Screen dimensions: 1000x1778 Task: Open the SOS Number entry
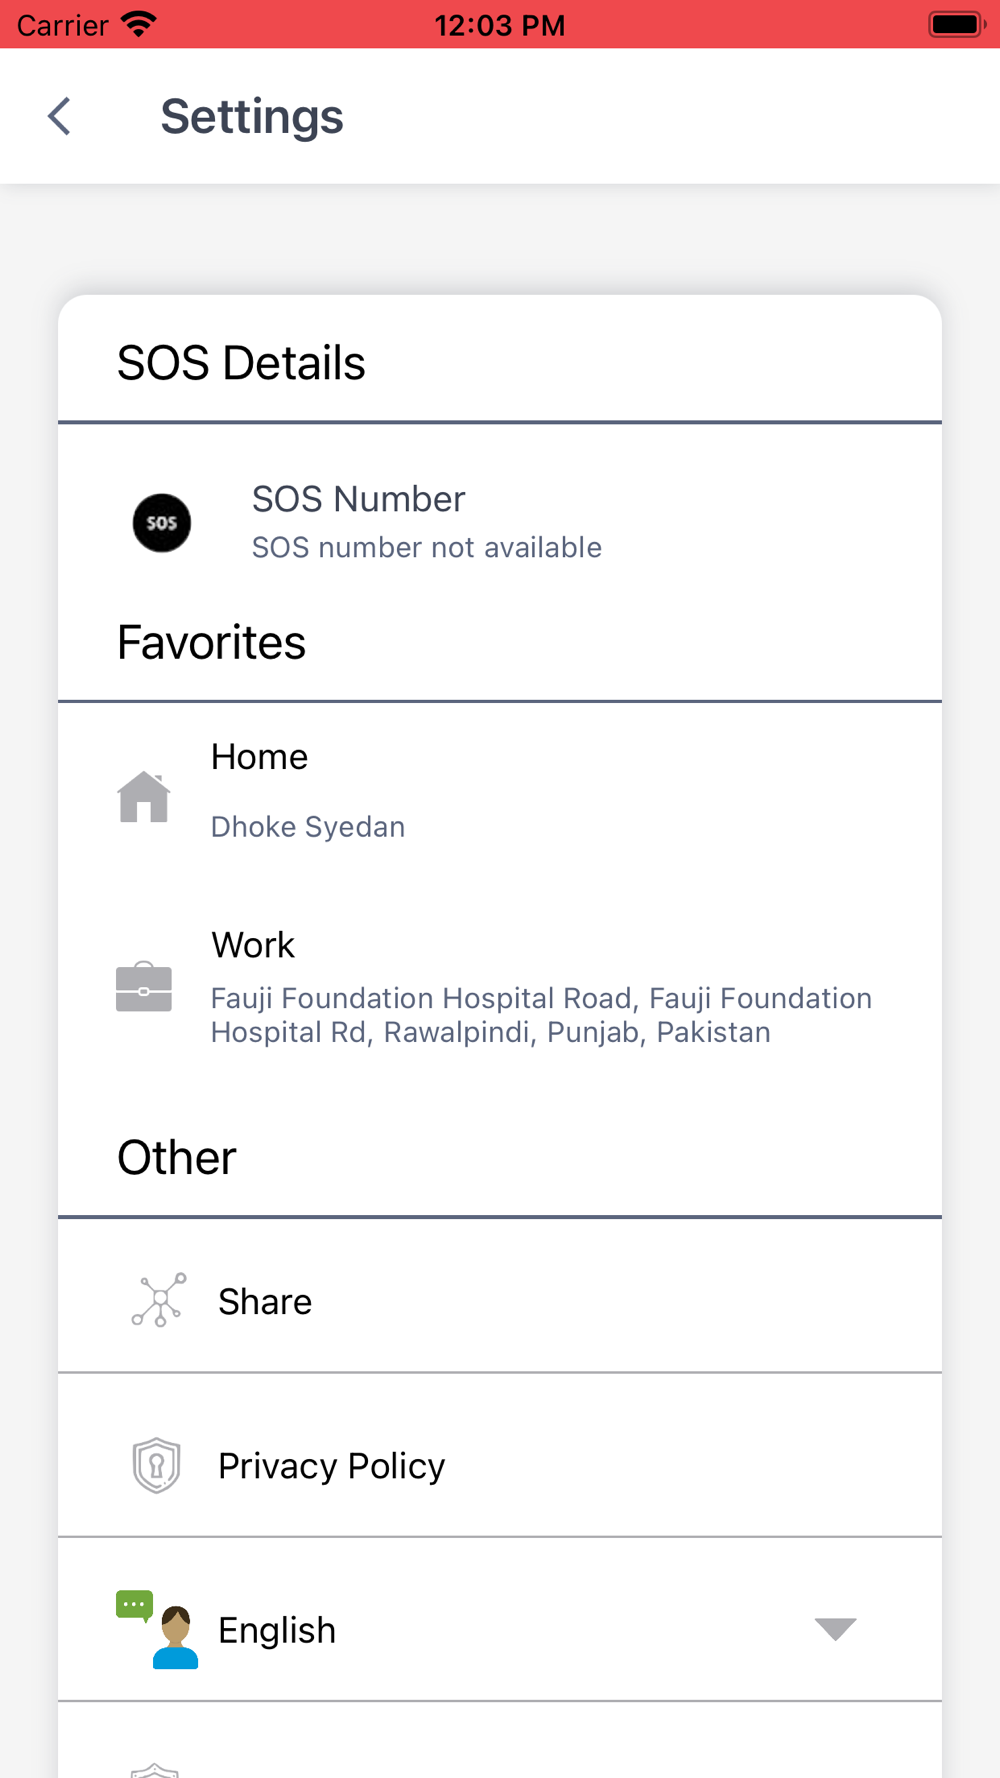(500, 523)
